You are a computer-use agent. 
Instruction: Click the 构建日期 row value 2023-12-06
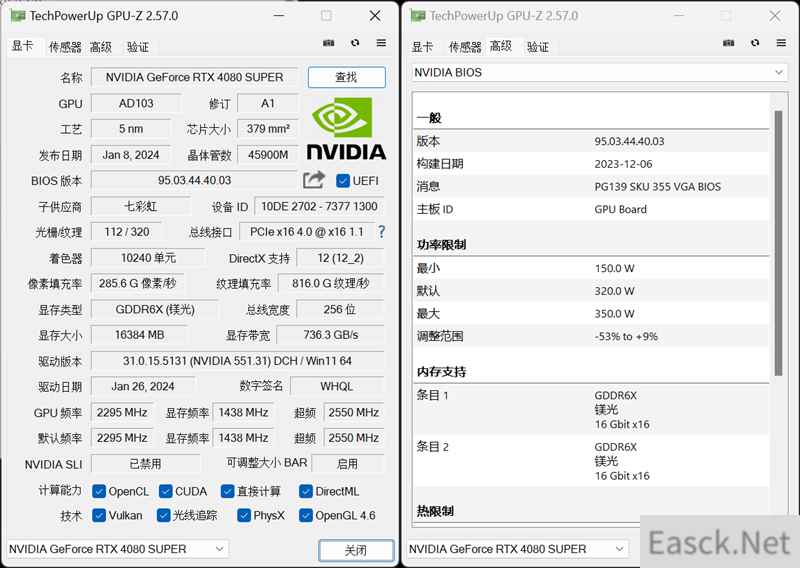click(x=623, y=164)
